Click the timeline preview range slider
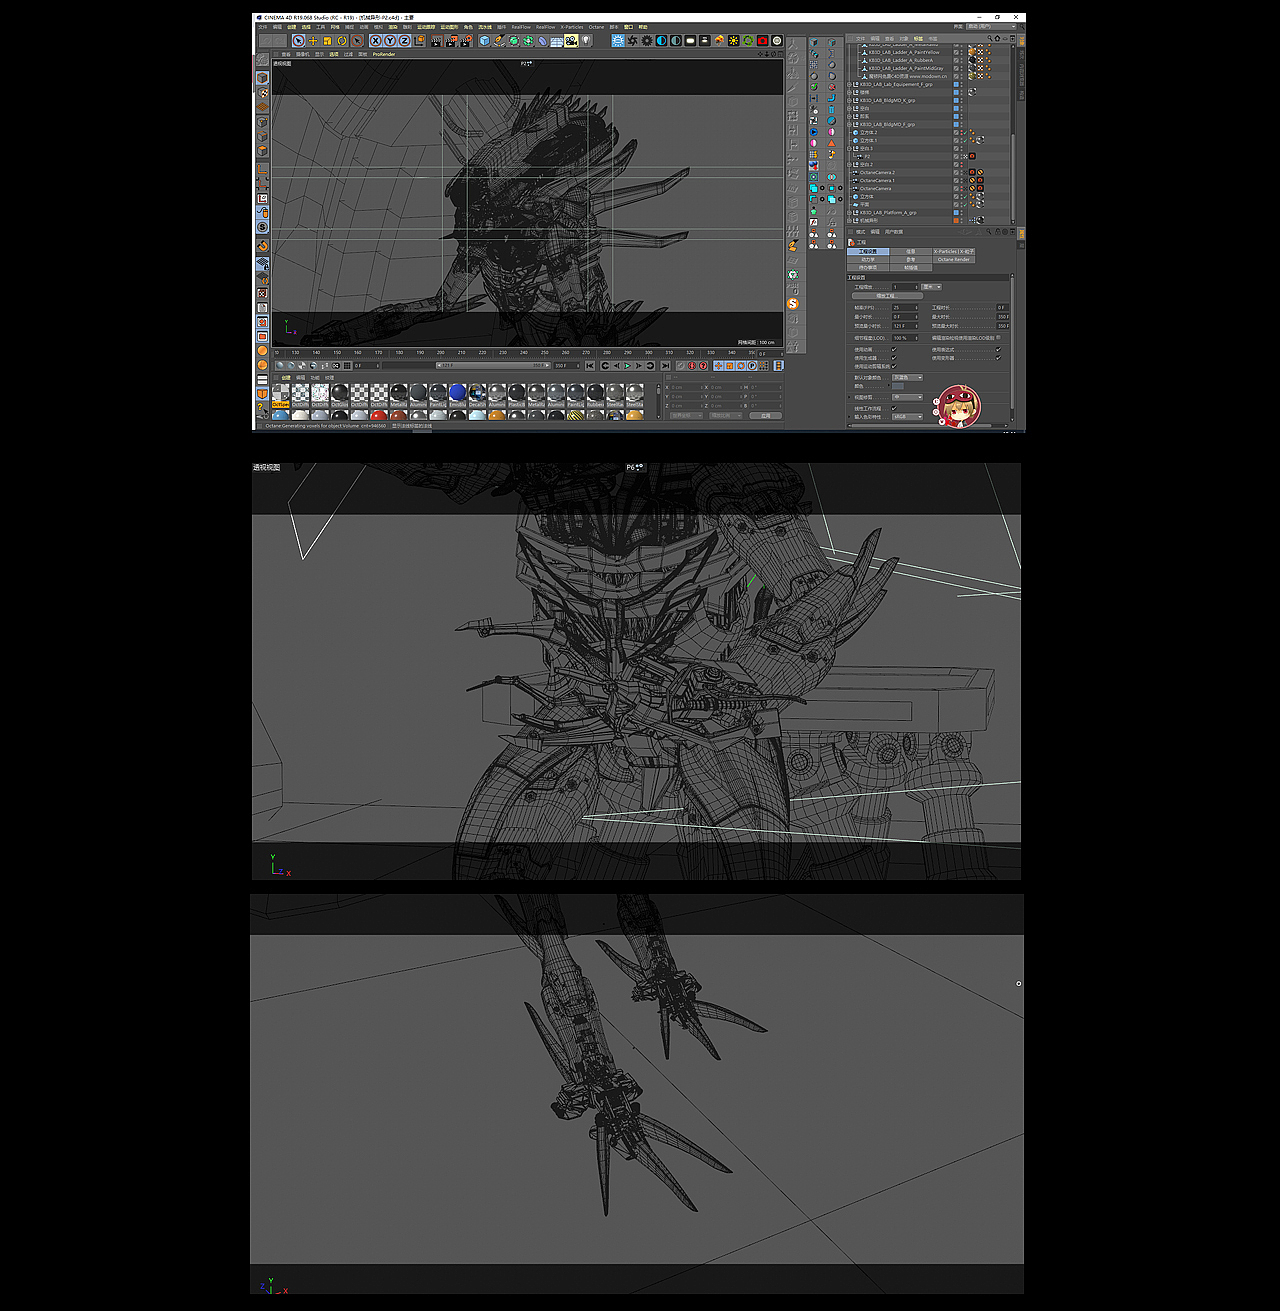The width and height of the screenshot is (1280, 1311). (x=493, y=366)
